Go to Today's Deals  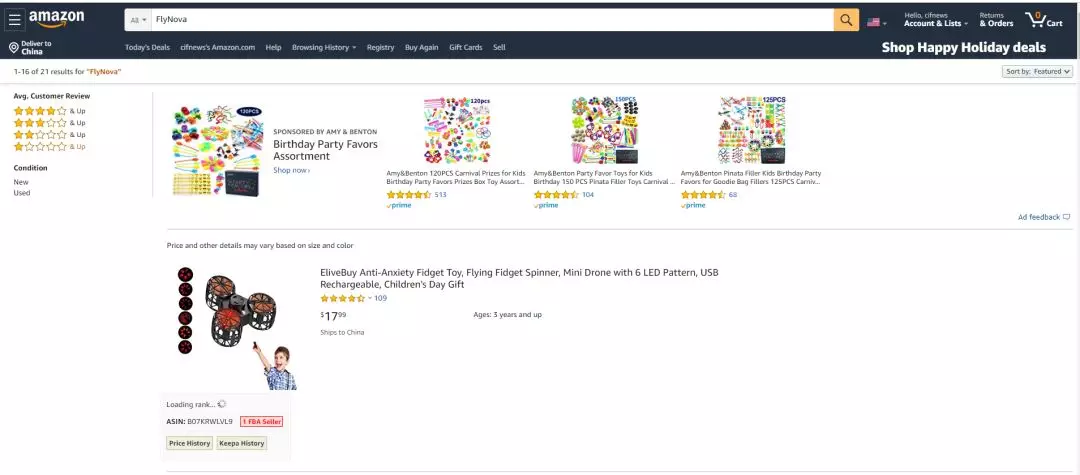pos(147,47)
